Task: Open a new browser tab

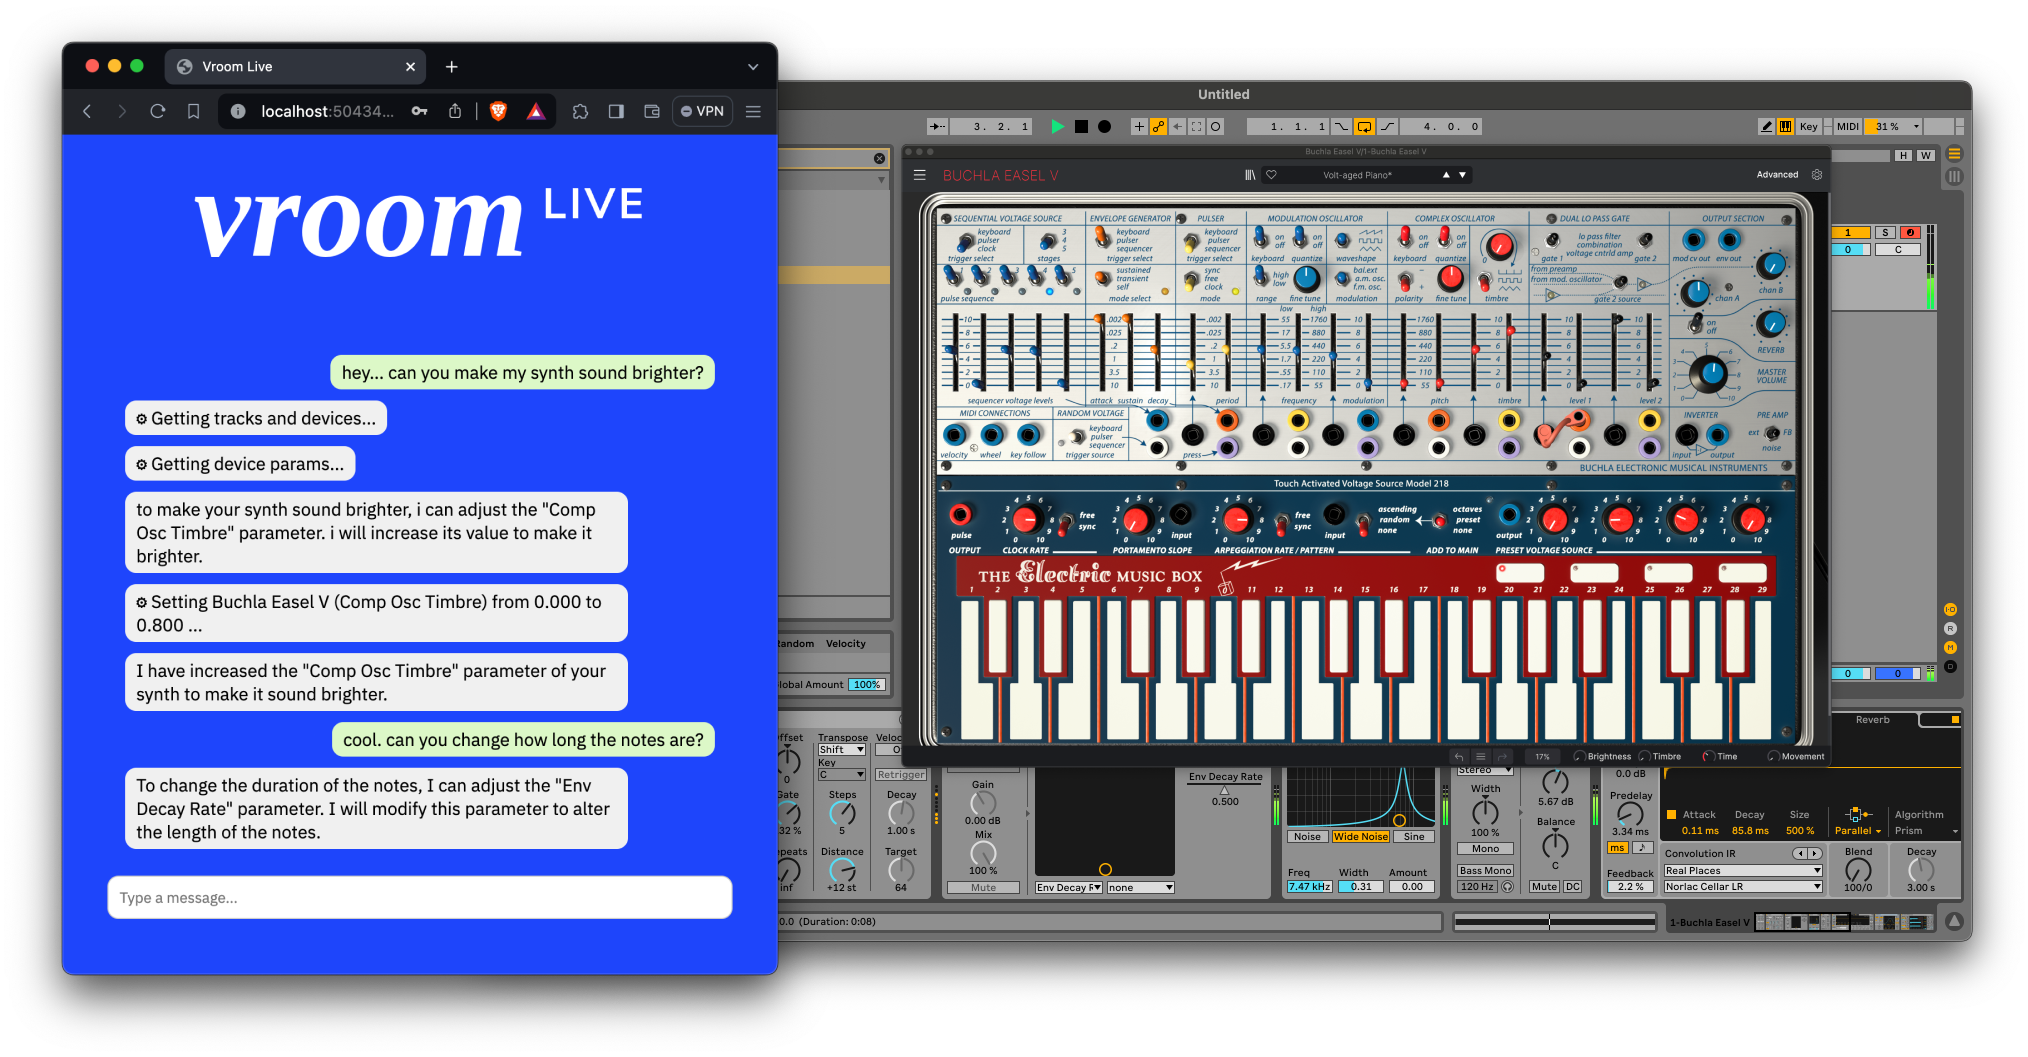Action: (452, 67)
